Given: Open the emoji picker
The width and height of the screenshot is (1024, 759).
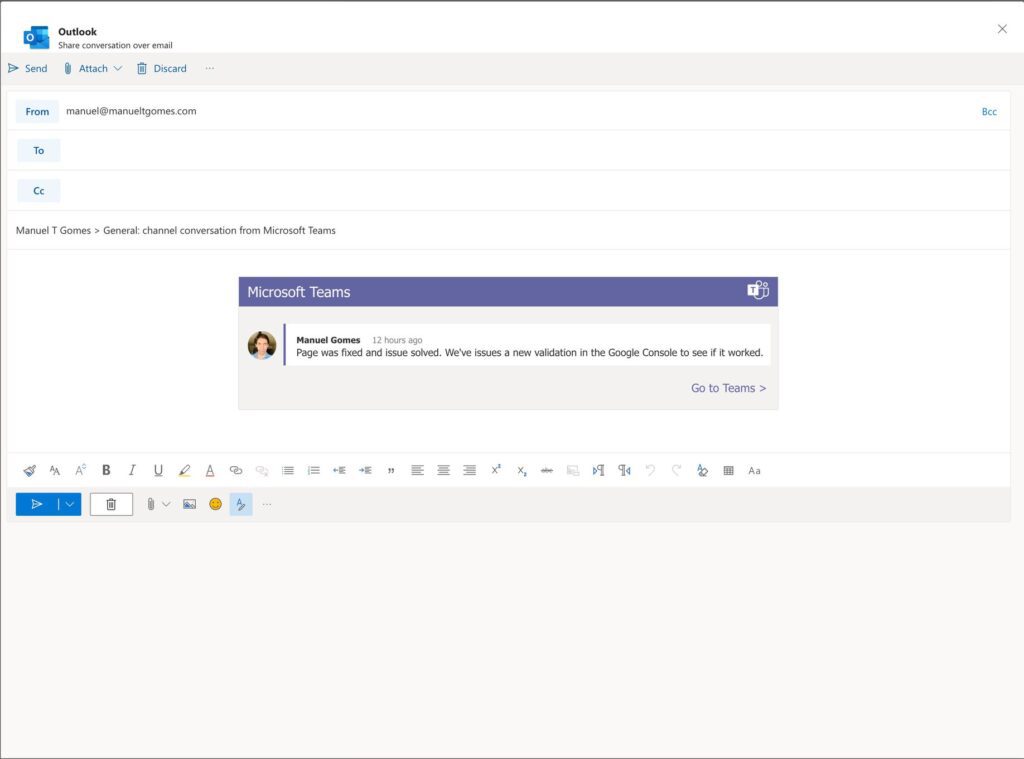Looking at the screenshot, I should [215, 504].
